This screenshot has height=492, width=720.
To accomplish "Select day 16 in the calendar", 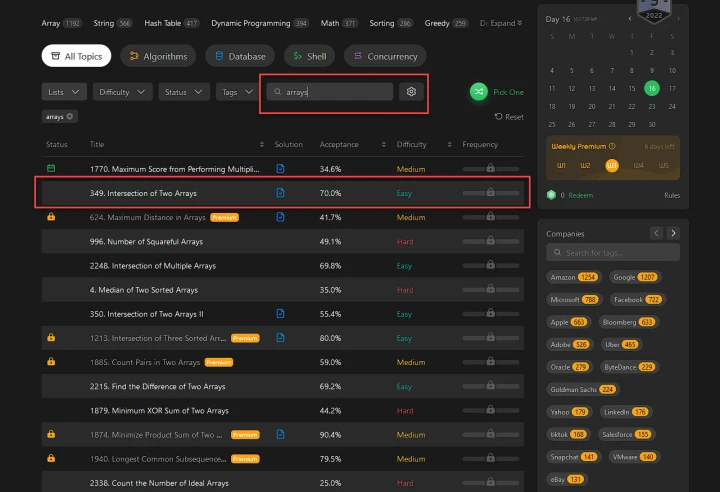I will pos(652,88).
